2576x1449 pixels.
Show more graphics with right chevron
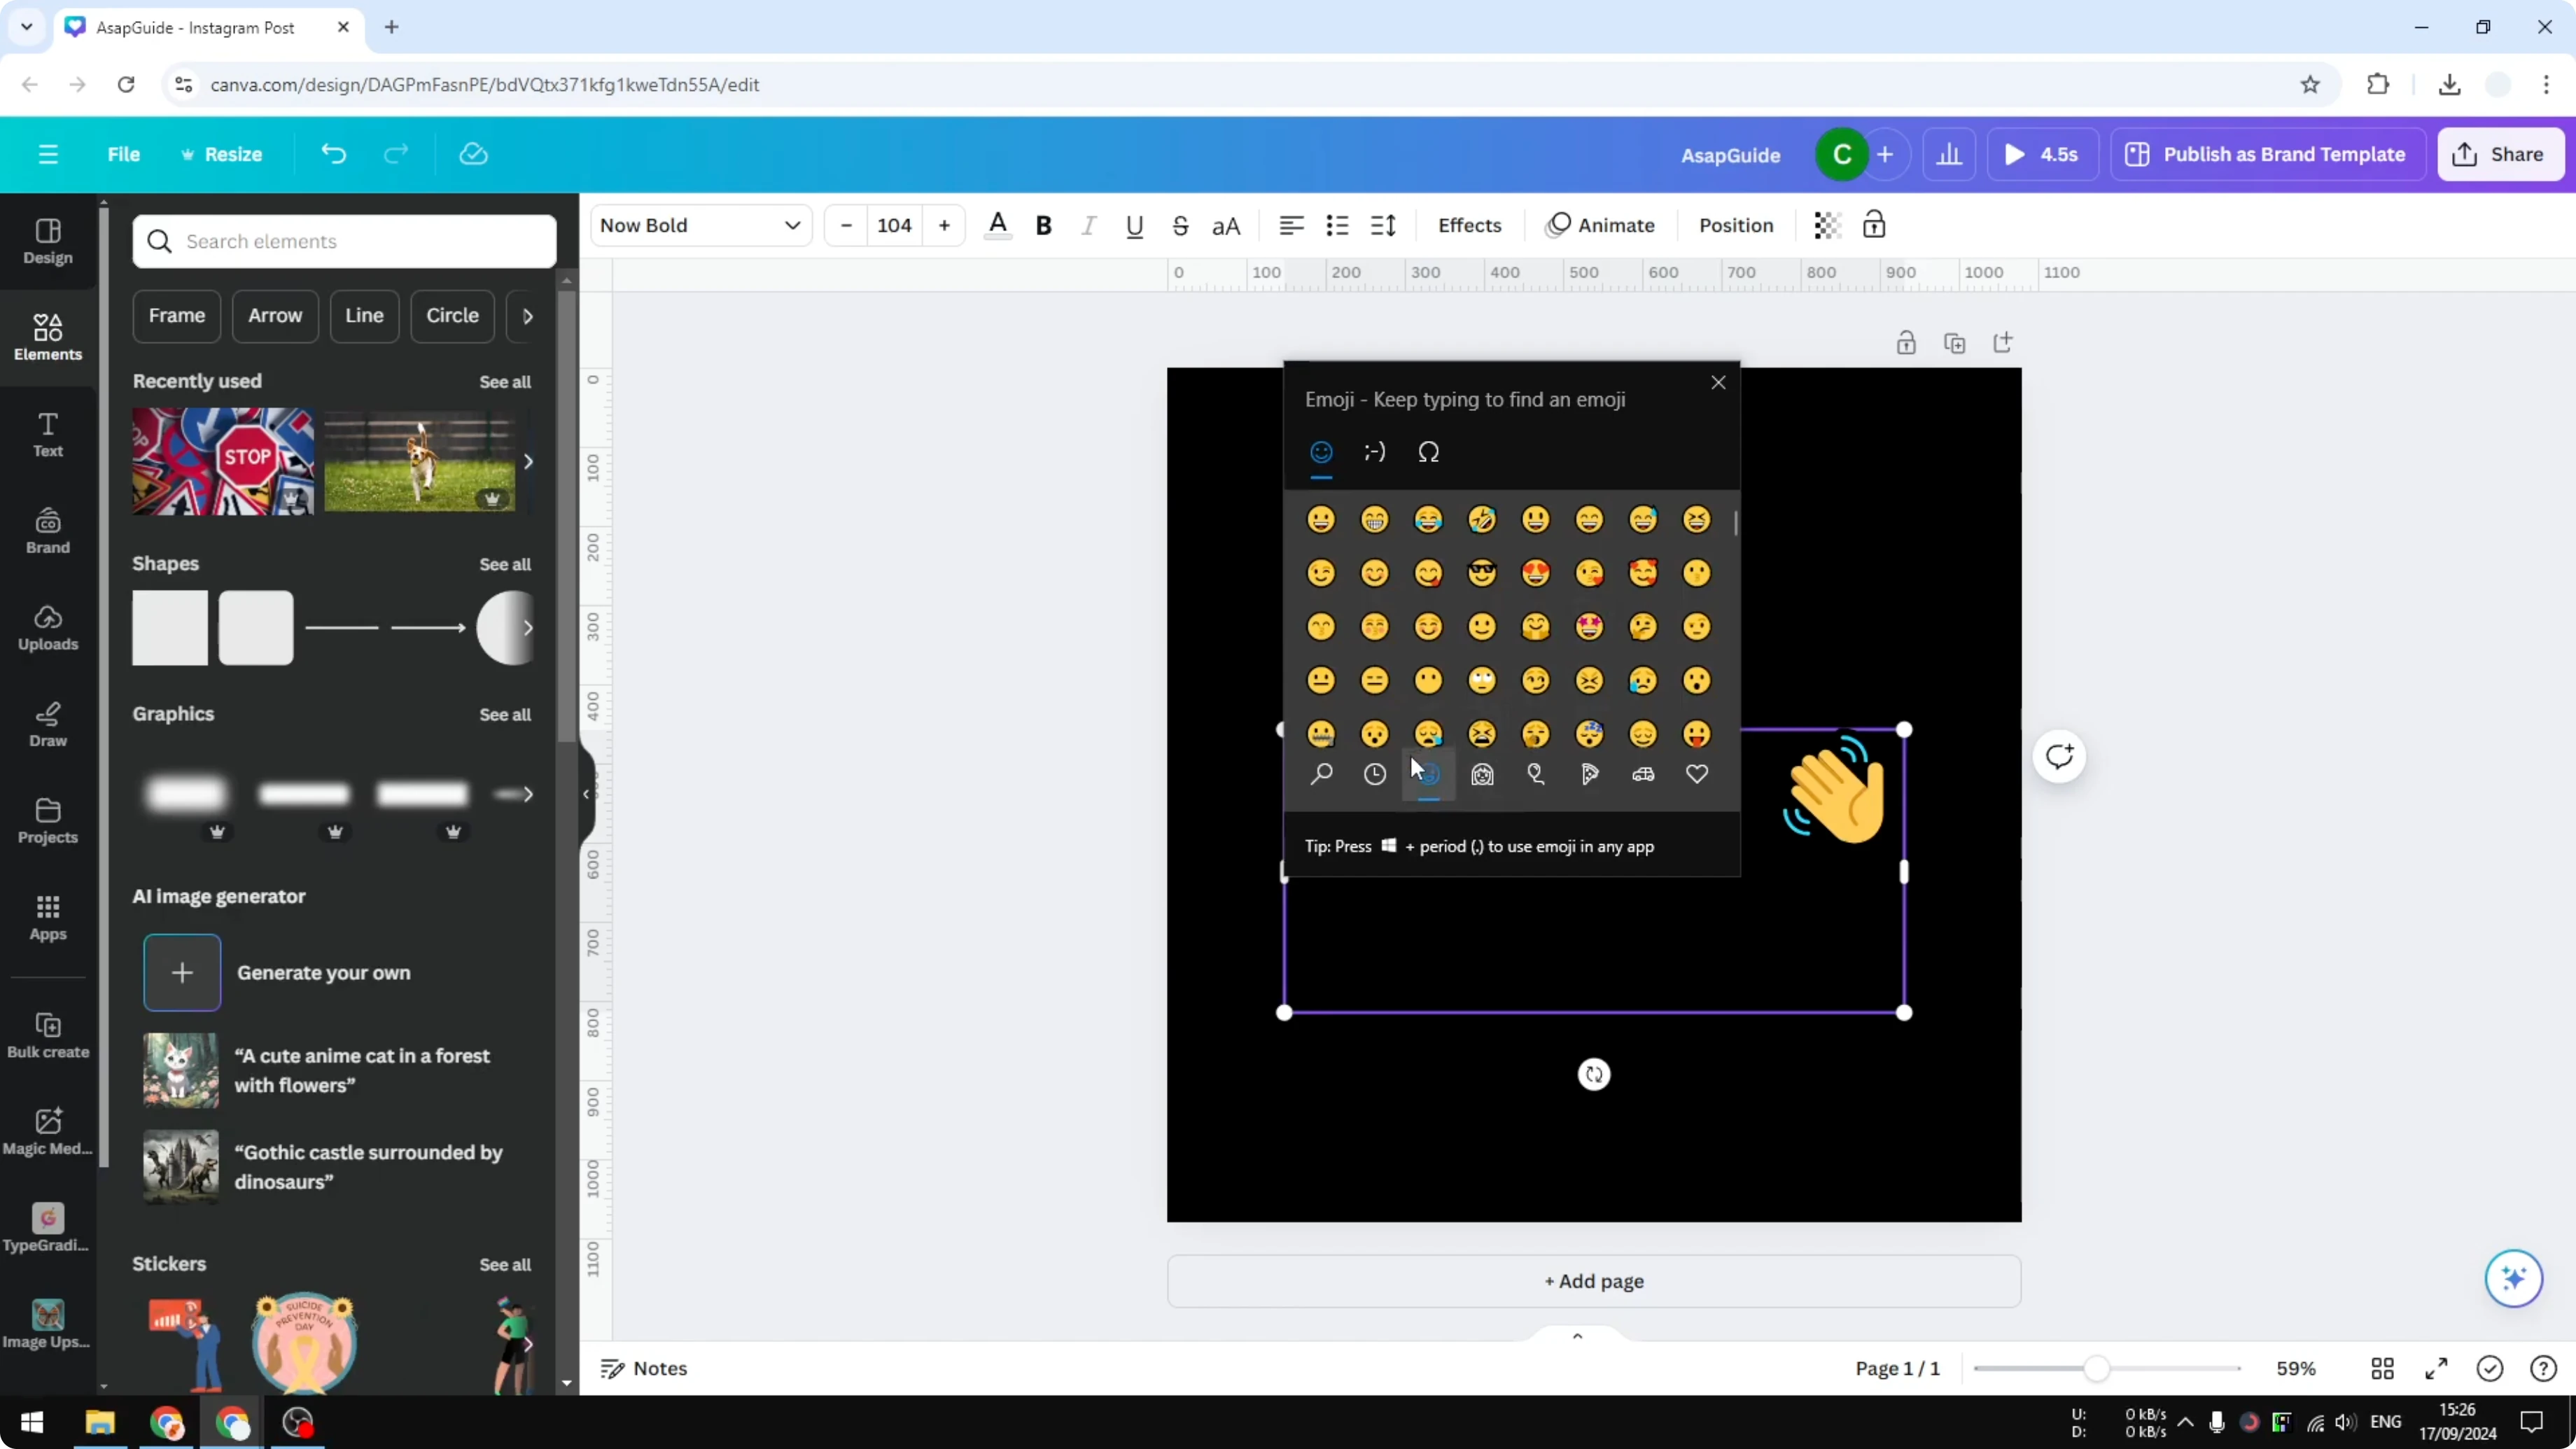point(527,794)
